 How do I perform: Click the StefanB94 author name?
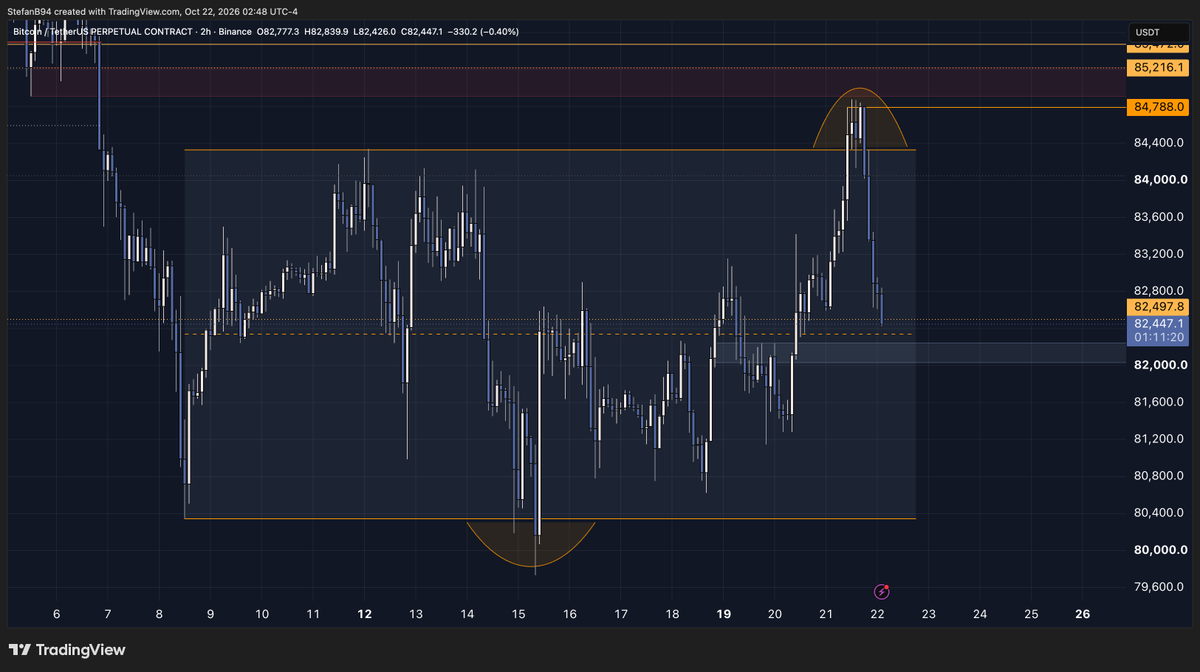[x=29, y=12]
